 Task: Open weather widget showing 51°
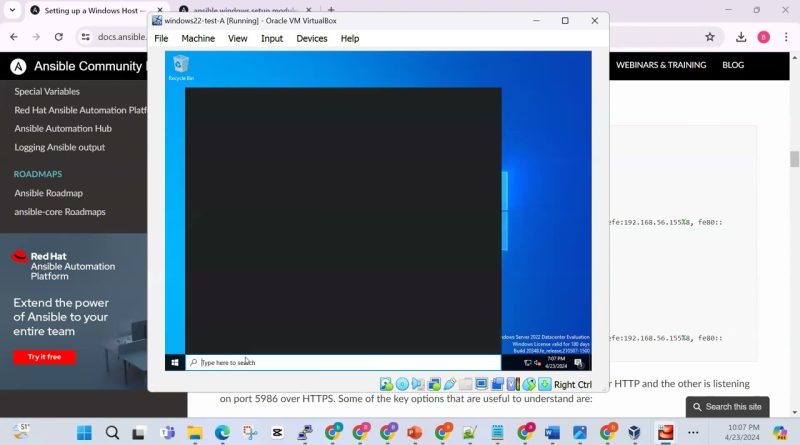click(21, 432)
